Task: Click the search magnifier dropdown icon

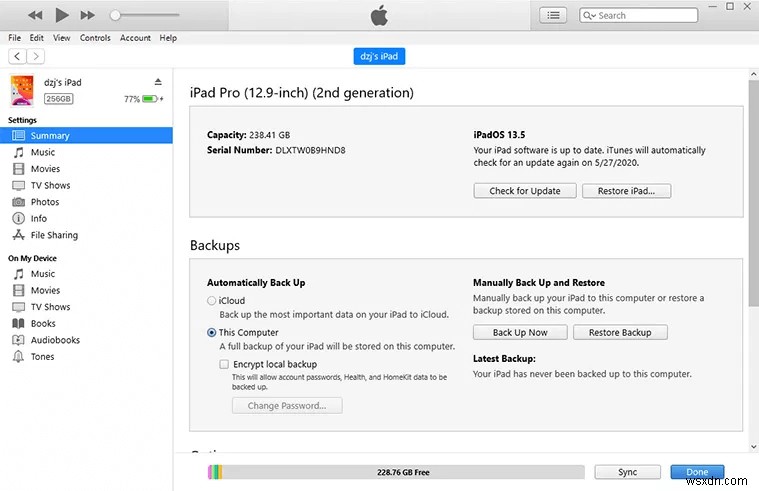Action: 589,15
